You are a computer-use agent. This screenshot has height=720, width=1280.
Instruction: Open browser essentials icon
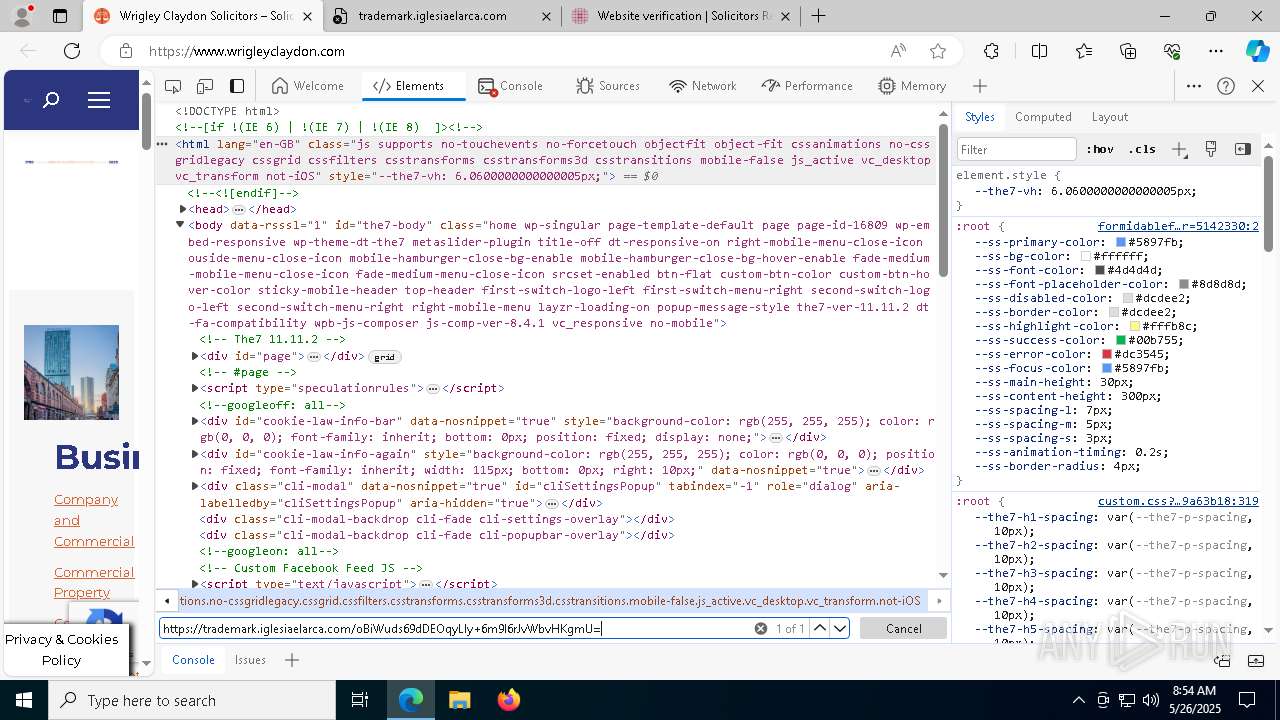[1172, 51]
